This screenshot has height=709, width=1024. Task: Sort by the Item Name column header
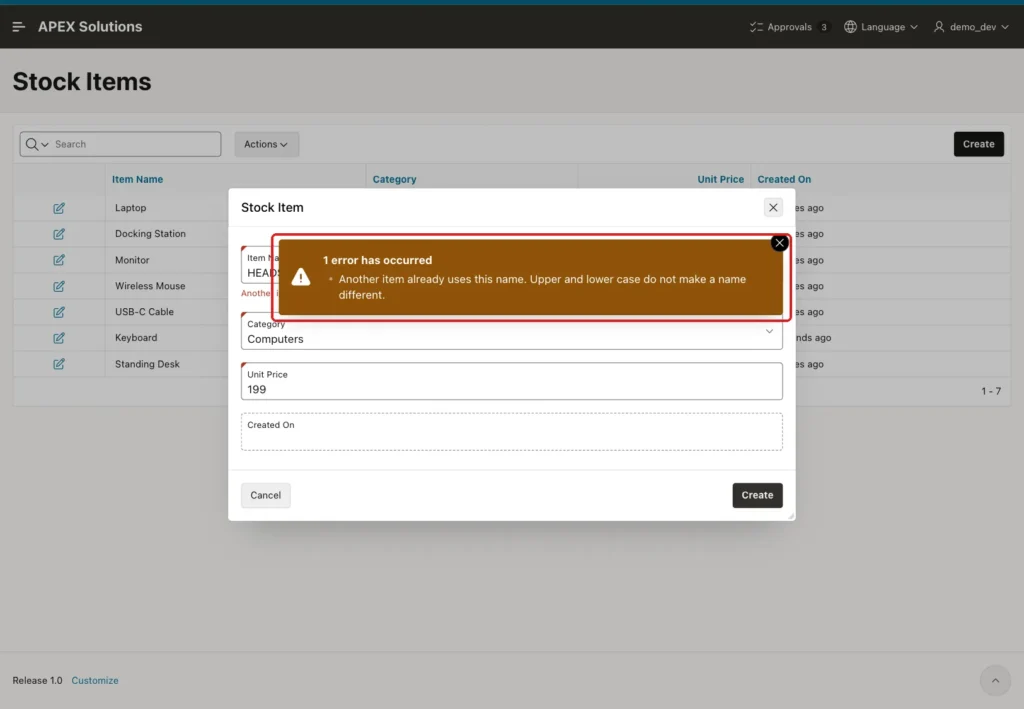(x=137, y=180)
